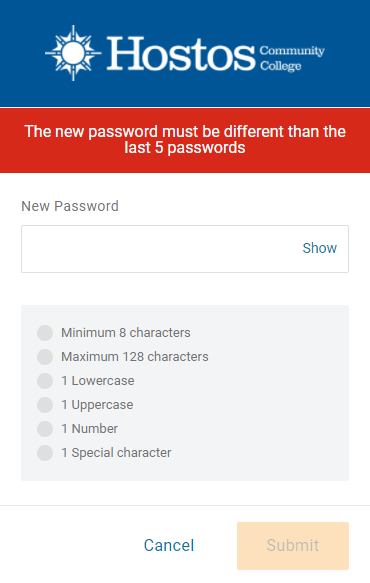Show the password text
Viewport: 370px width, 583px height.
[319, 248]
